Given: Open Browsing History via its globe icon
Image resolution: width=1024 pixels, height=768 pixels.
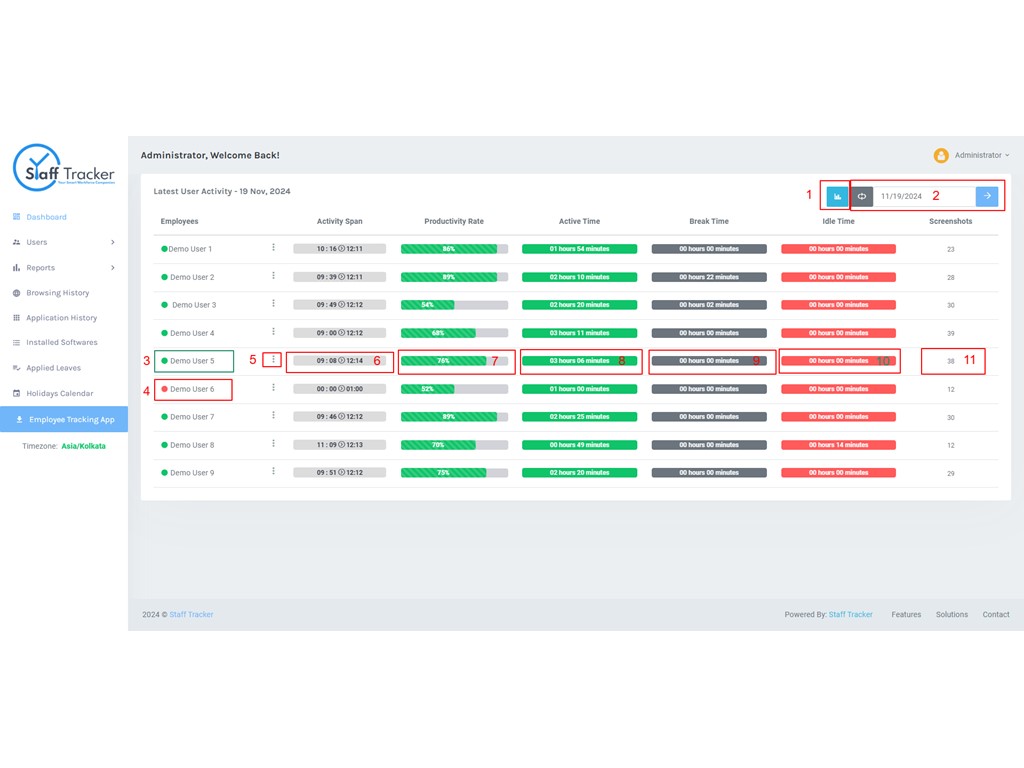Looking at the screenshot, I should click(x=17, y=292).
